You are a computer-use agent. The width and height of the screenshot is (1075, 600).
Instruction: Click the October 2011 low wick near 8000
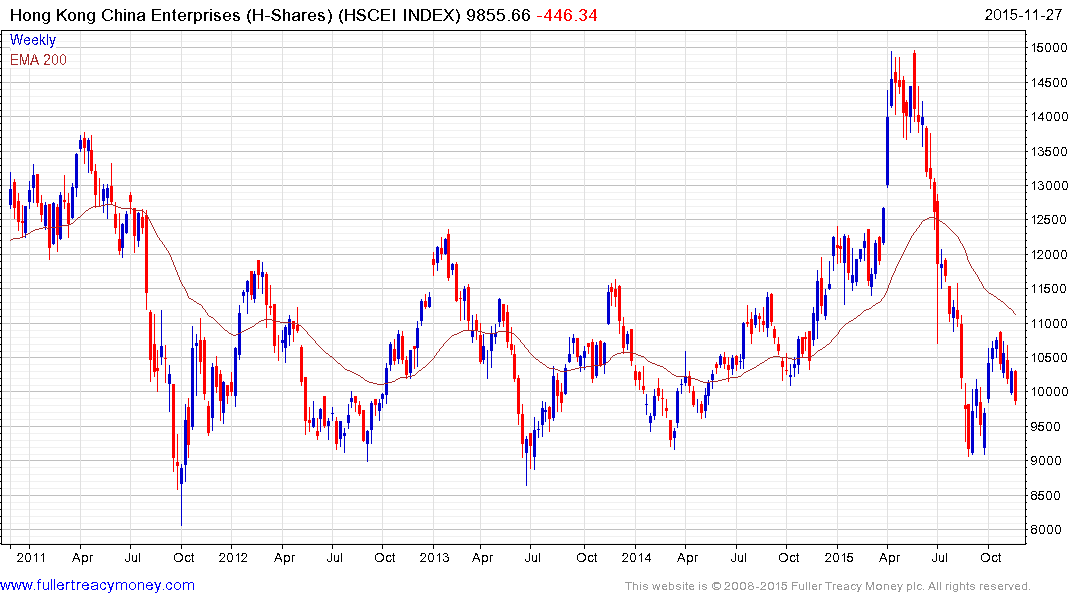tap(181, 505)
